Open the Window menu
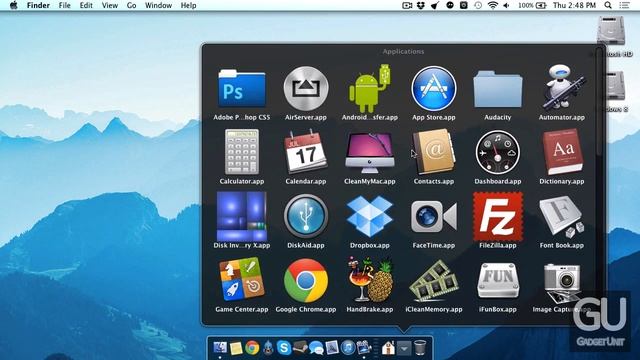 click(x=158, y=5)
